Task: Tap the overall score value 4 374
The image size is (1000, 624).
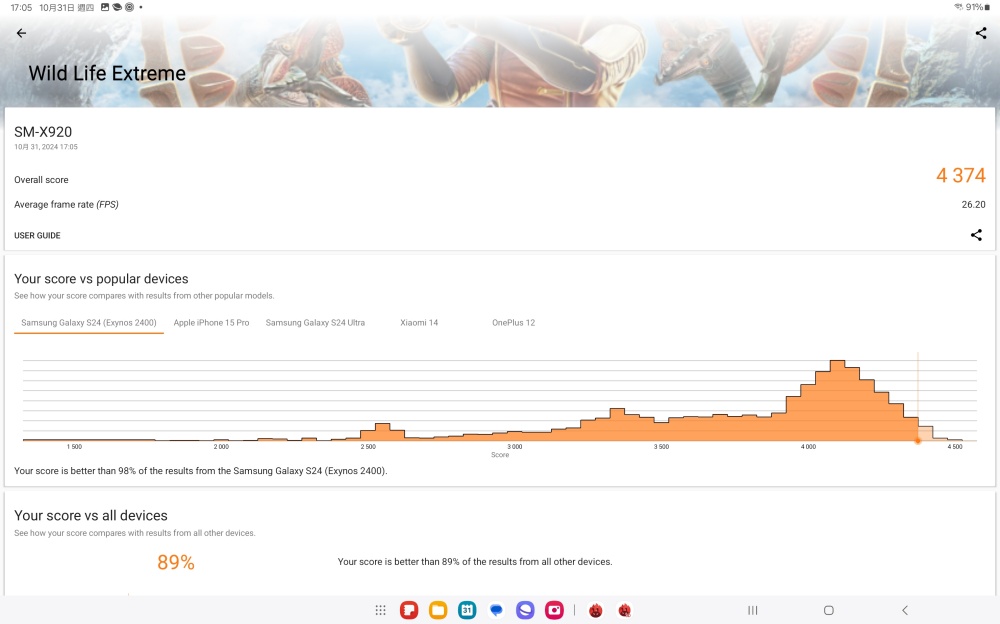Action: click(960, 175)
